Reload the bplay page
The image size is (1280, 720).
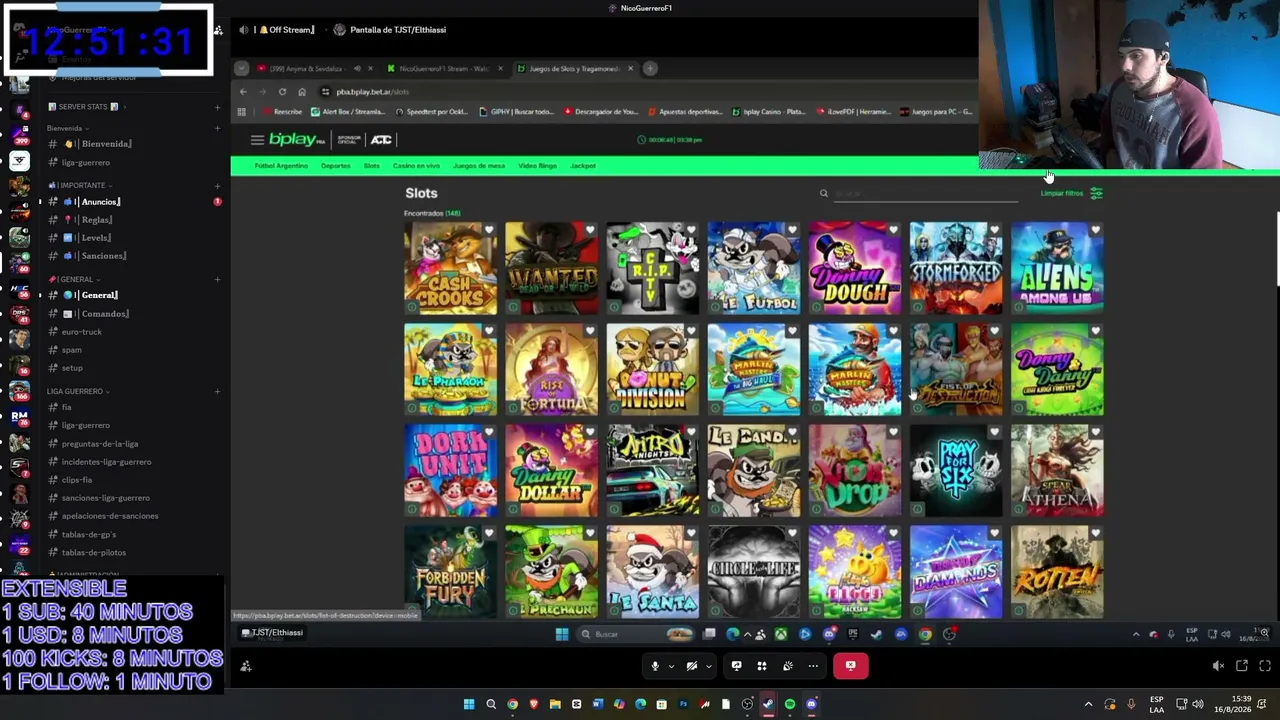pos(282,92)
